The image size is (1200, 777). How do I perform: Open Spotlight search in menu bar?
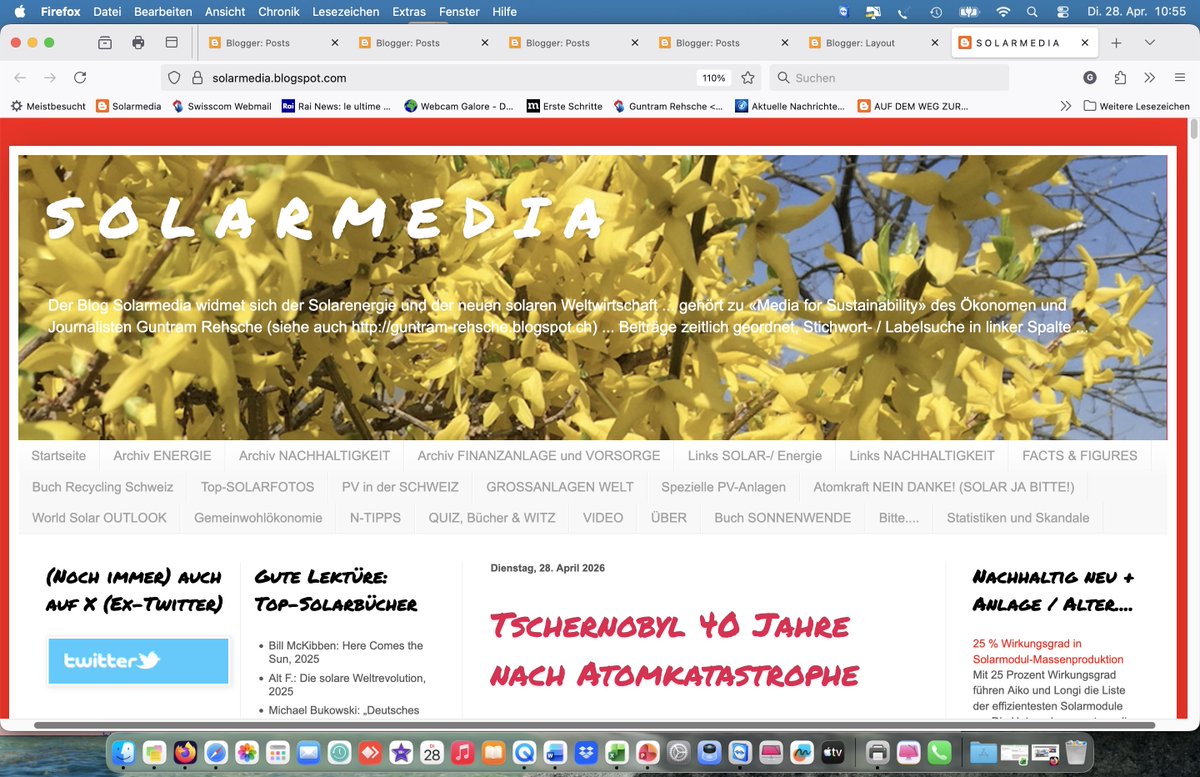(1032, 12)
